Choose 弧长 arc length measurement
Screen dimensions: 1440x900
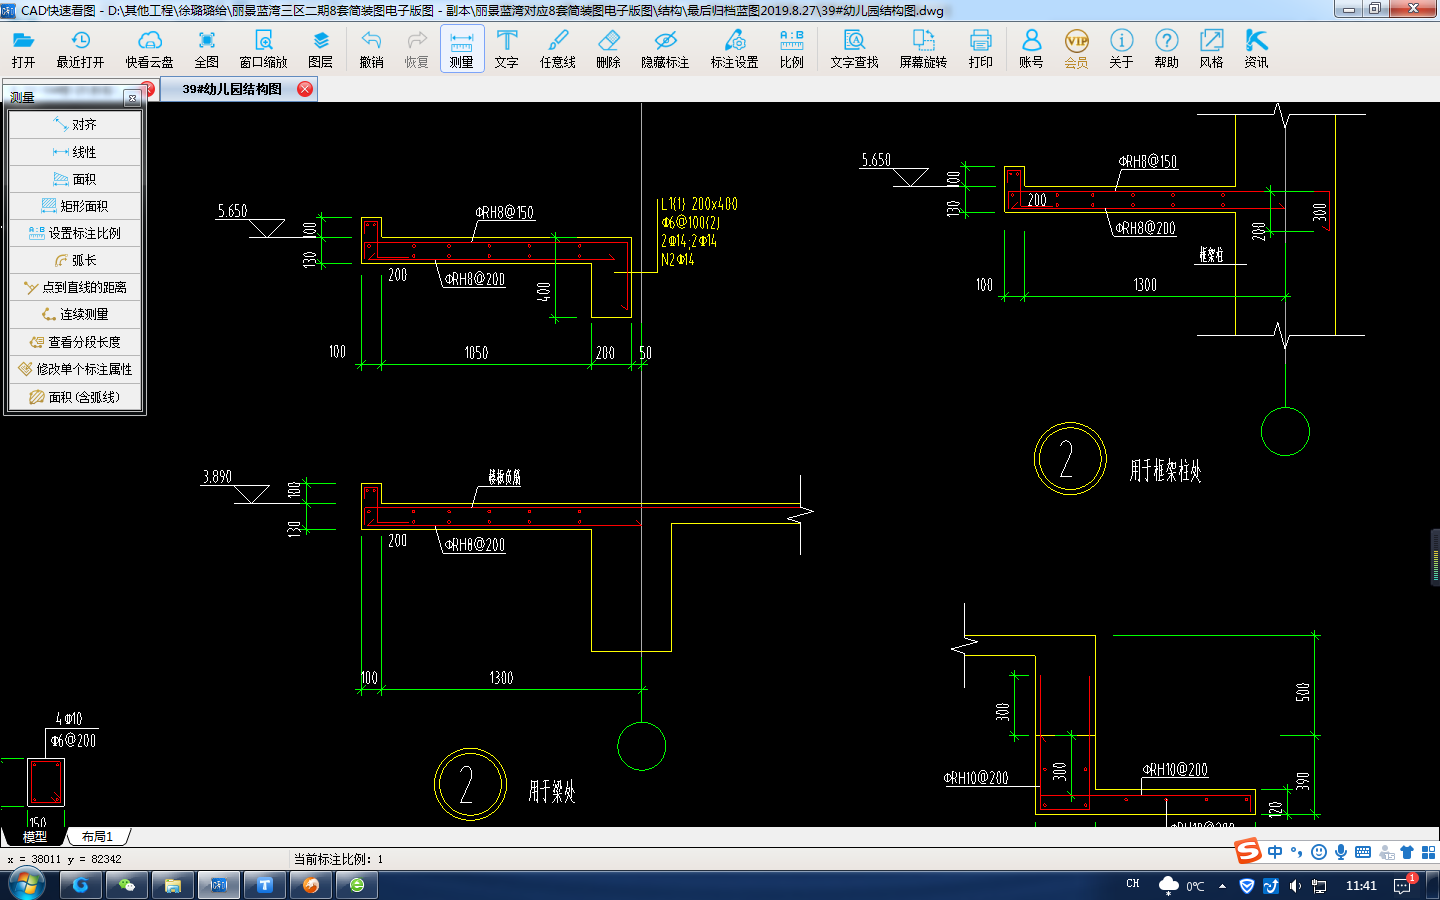75,260
